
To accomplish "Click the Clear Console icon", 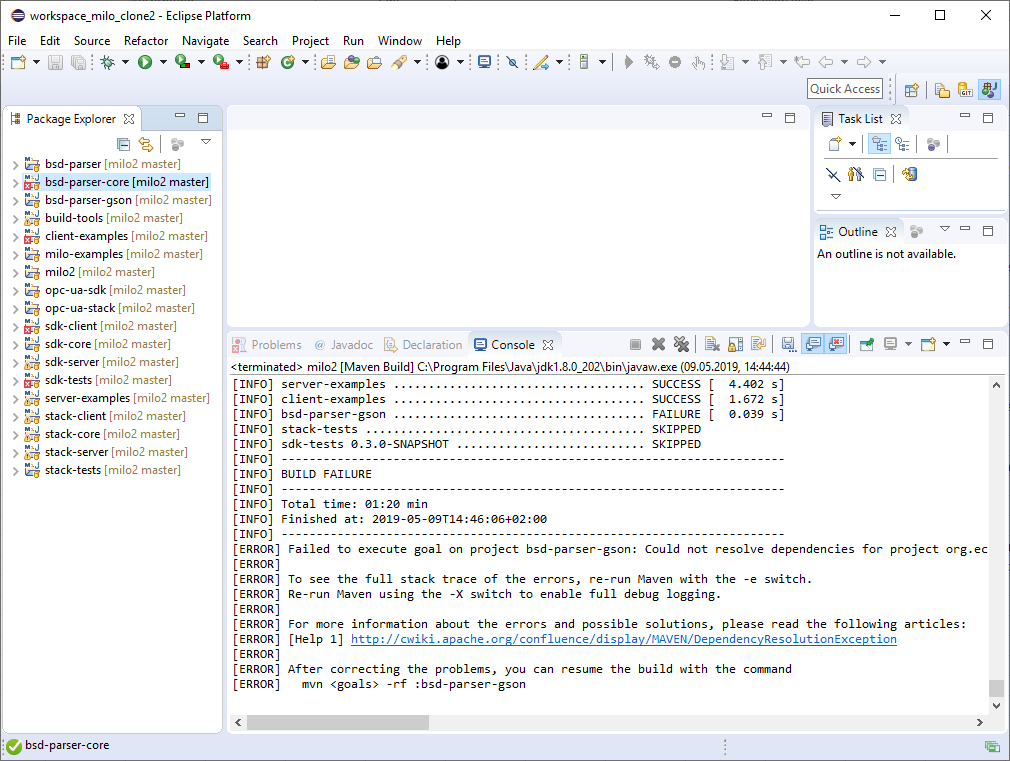I will point(712,344).
